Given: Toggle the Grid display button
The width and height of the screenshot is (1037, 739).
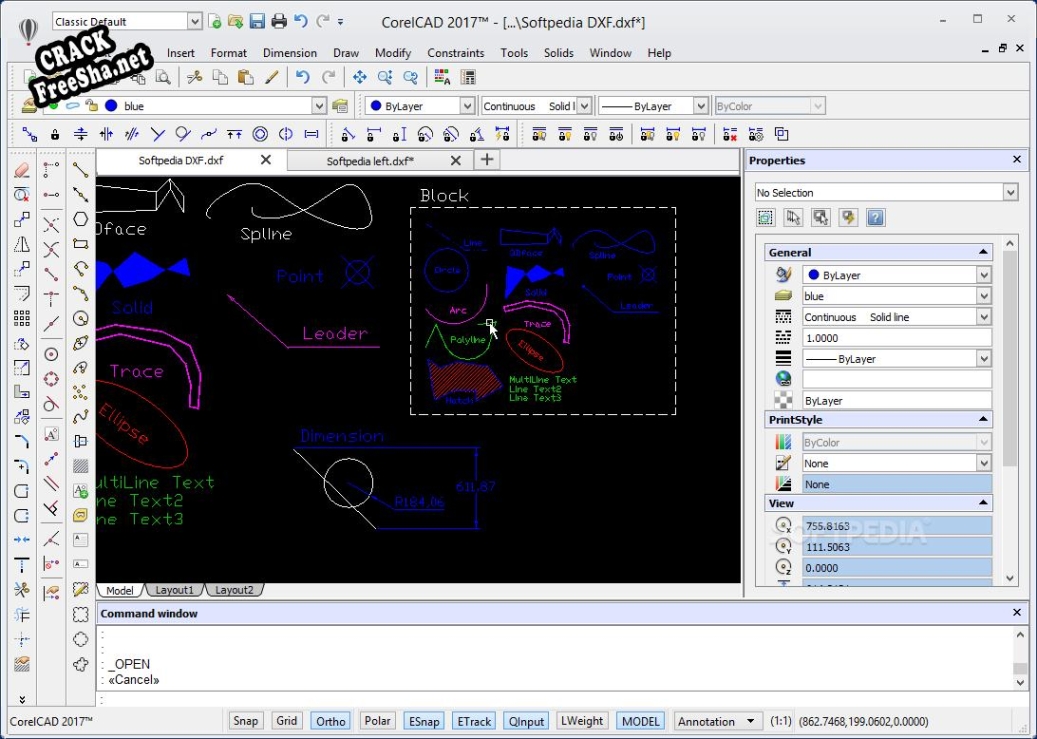Looking at the screenshot, I should [287, 721].
